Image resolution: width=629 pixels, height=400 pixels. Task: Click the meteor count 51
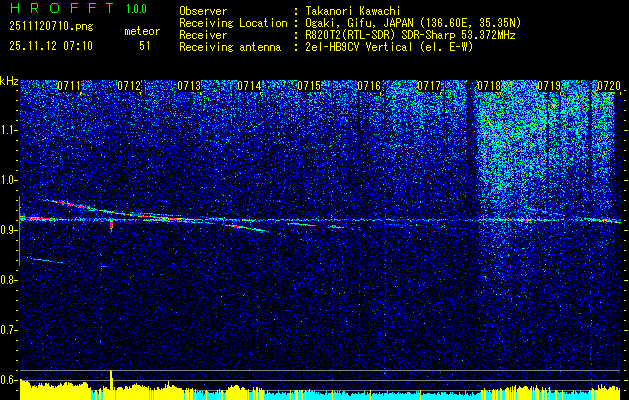(x=145, y=46)
